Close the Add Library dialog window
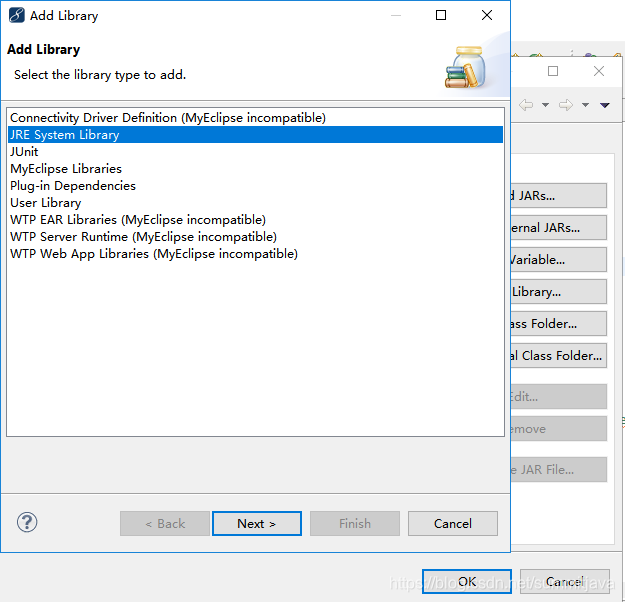The height and width of the screenshot is (602, 625). [487, 15]
